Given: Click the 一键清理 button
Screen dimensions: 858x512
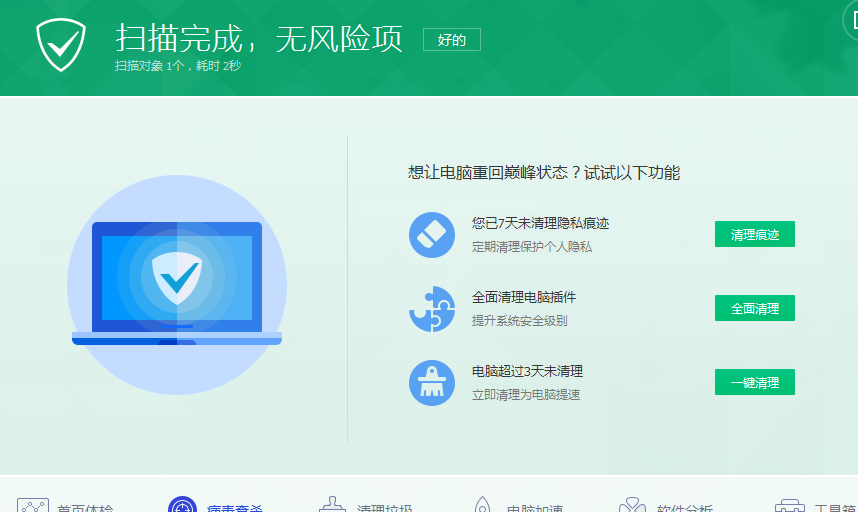Looking at the screenshot, I should (755, 382).
